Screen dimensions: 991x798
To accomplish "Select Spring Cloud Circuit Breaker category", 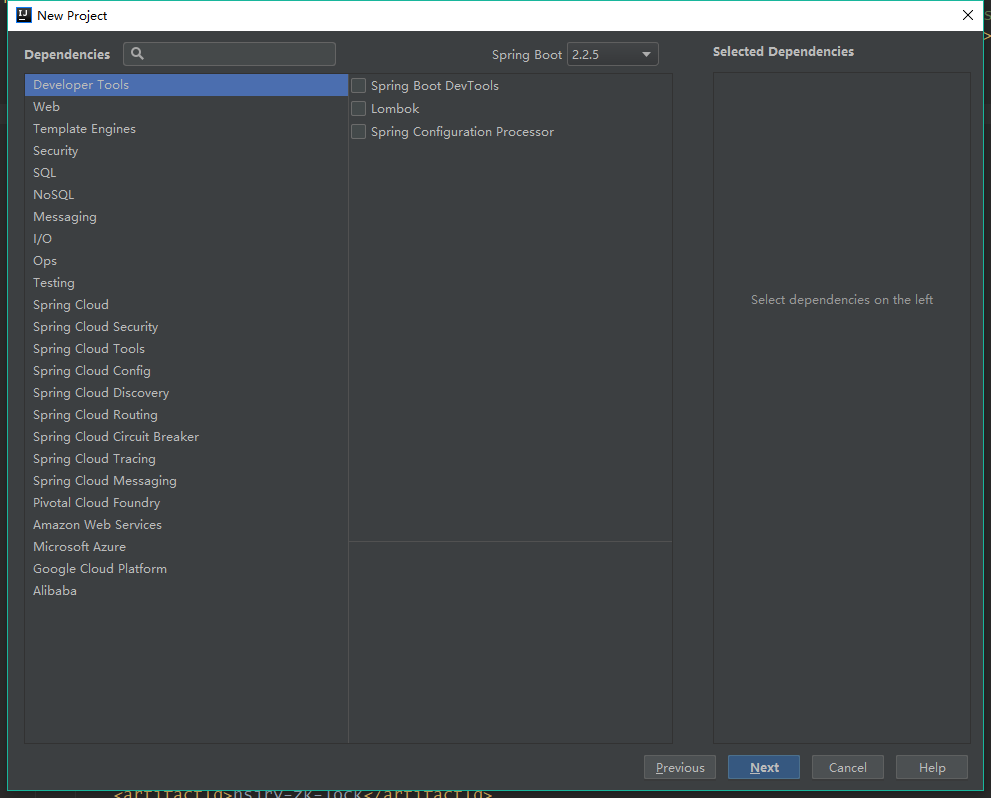I will click(x=186, y=437).
